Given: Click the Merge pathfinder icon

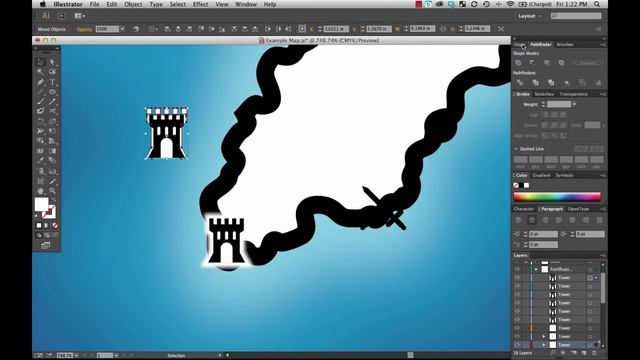Looking at the screenshot, I should (551, 82).
